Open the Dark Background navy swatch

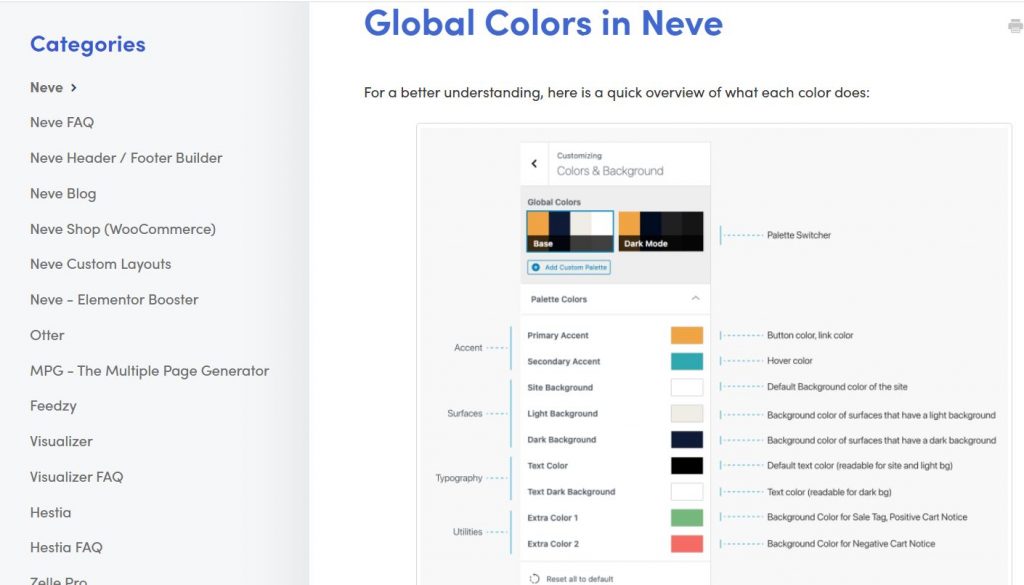click(x=686, y=440)
